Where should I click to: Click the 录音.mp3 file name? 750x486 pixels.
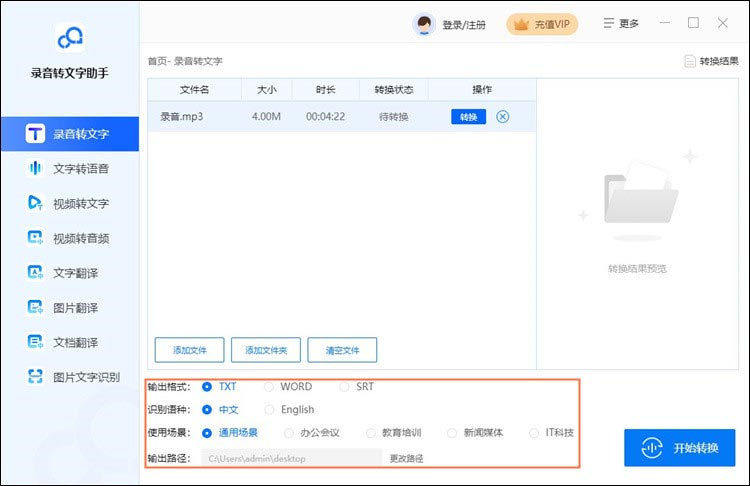click(x=181, y=117)
